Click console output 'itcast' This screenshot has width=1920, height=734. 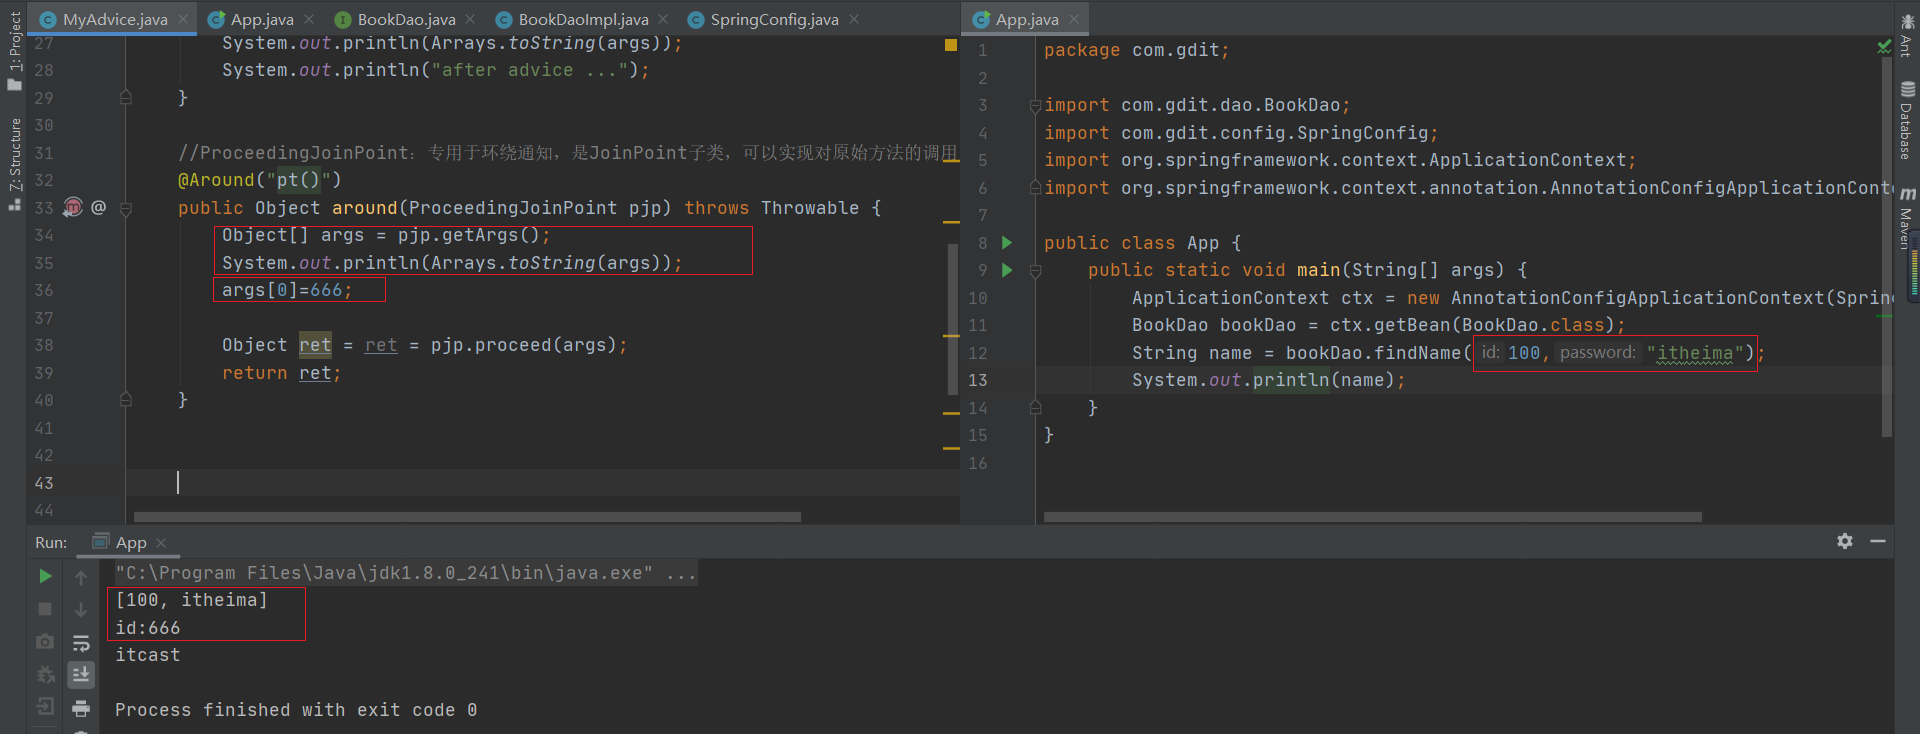(148, 655)
